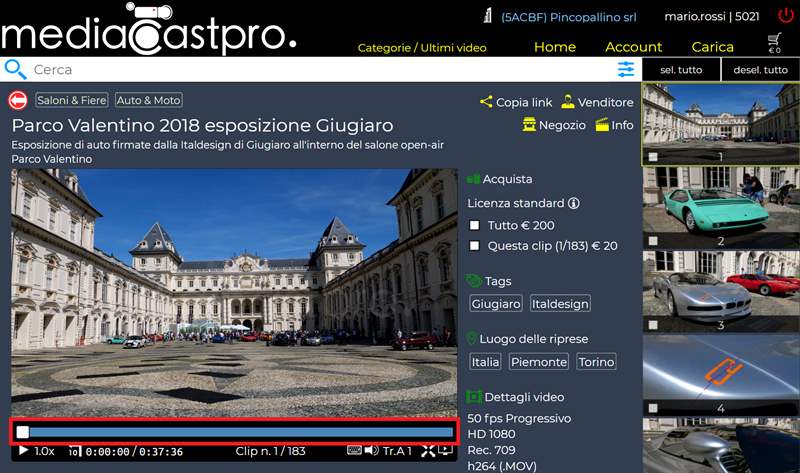Open the Carica menu item

pyautogui.click(x=712, y=47)
